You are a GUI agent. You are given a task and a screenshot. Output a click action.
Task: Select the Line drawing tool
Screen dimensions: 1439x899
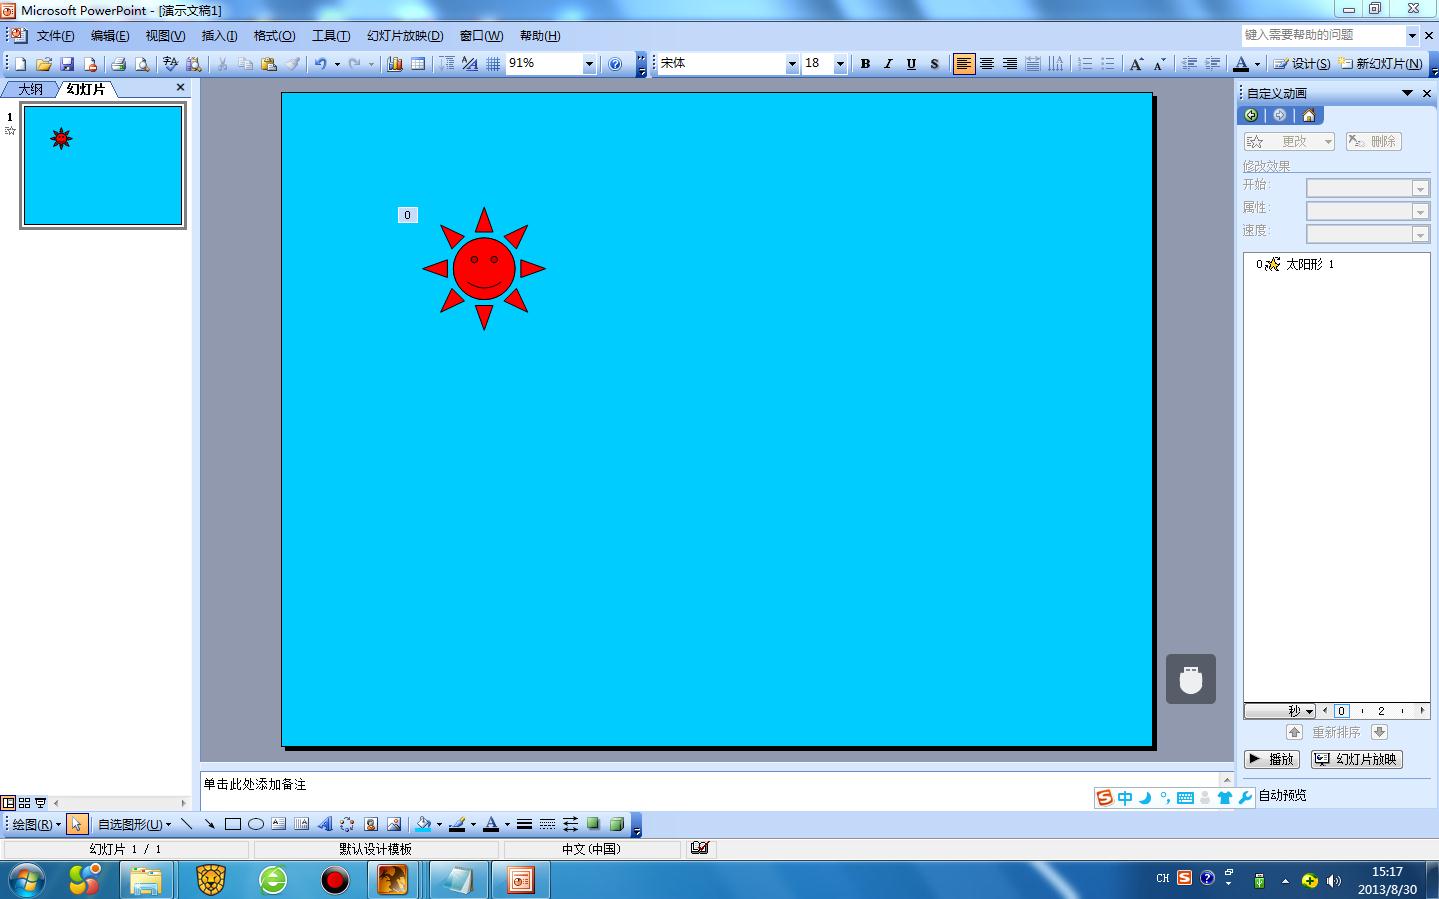pyautogui.click(x=187, y=824)
